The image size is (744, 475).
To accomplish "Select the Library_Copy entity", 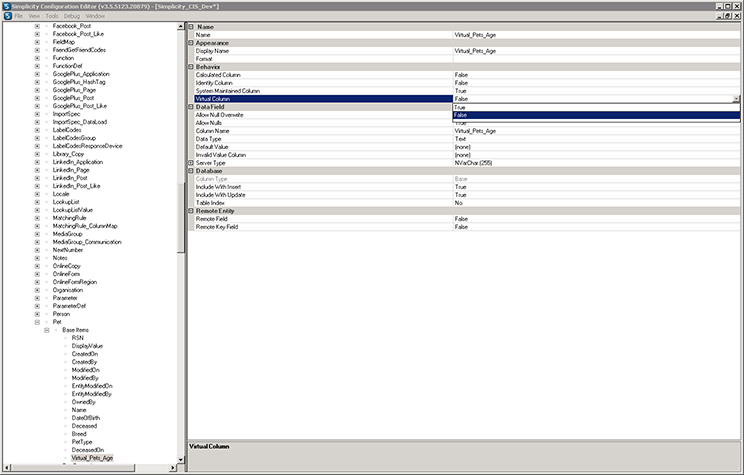I will [68, 154].
